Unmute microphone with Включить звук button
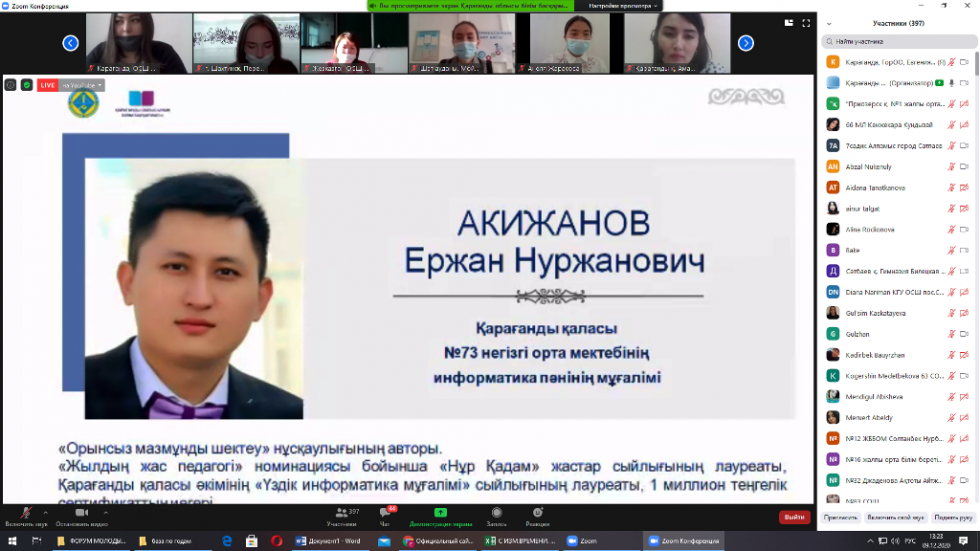Viewport: 980px width, 551px height. [25, 515]
